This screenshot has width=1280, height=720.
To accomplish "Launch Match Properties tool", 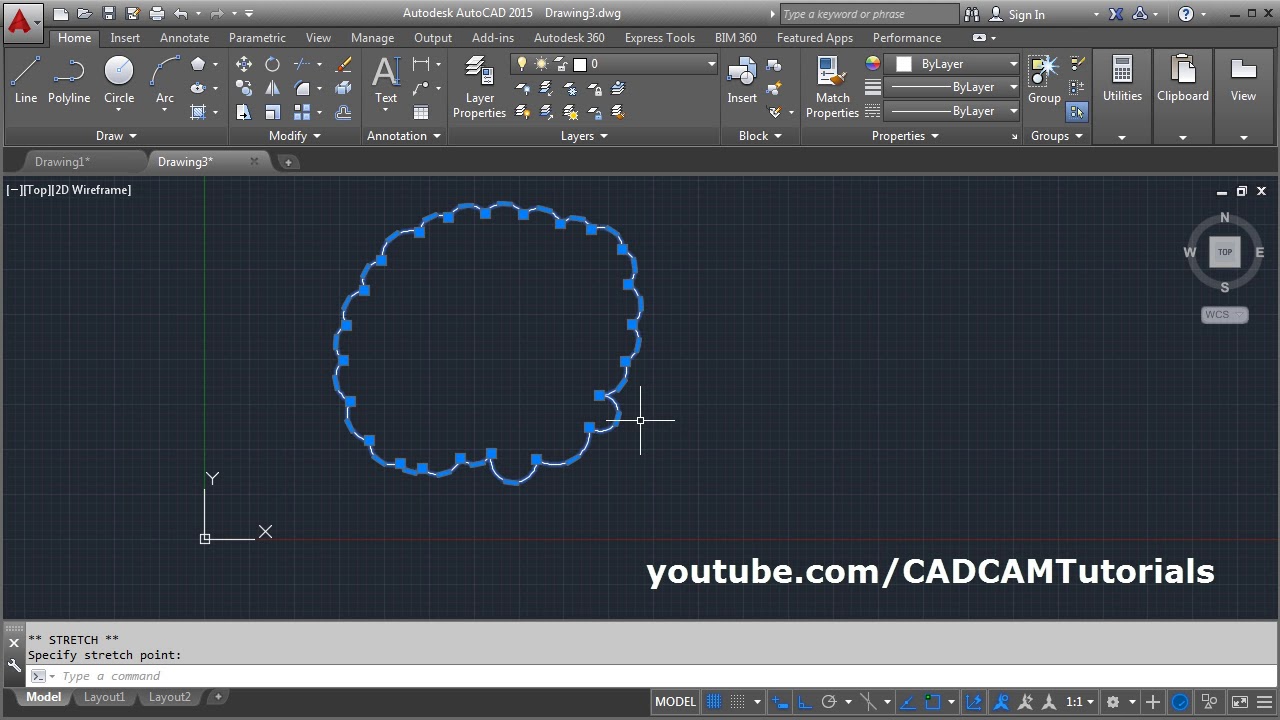I will pos(832,87).
